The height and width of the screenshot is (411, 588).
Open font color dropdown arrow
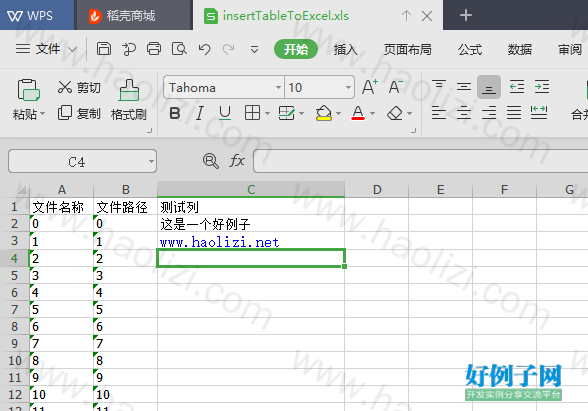[x=372, y=113]
